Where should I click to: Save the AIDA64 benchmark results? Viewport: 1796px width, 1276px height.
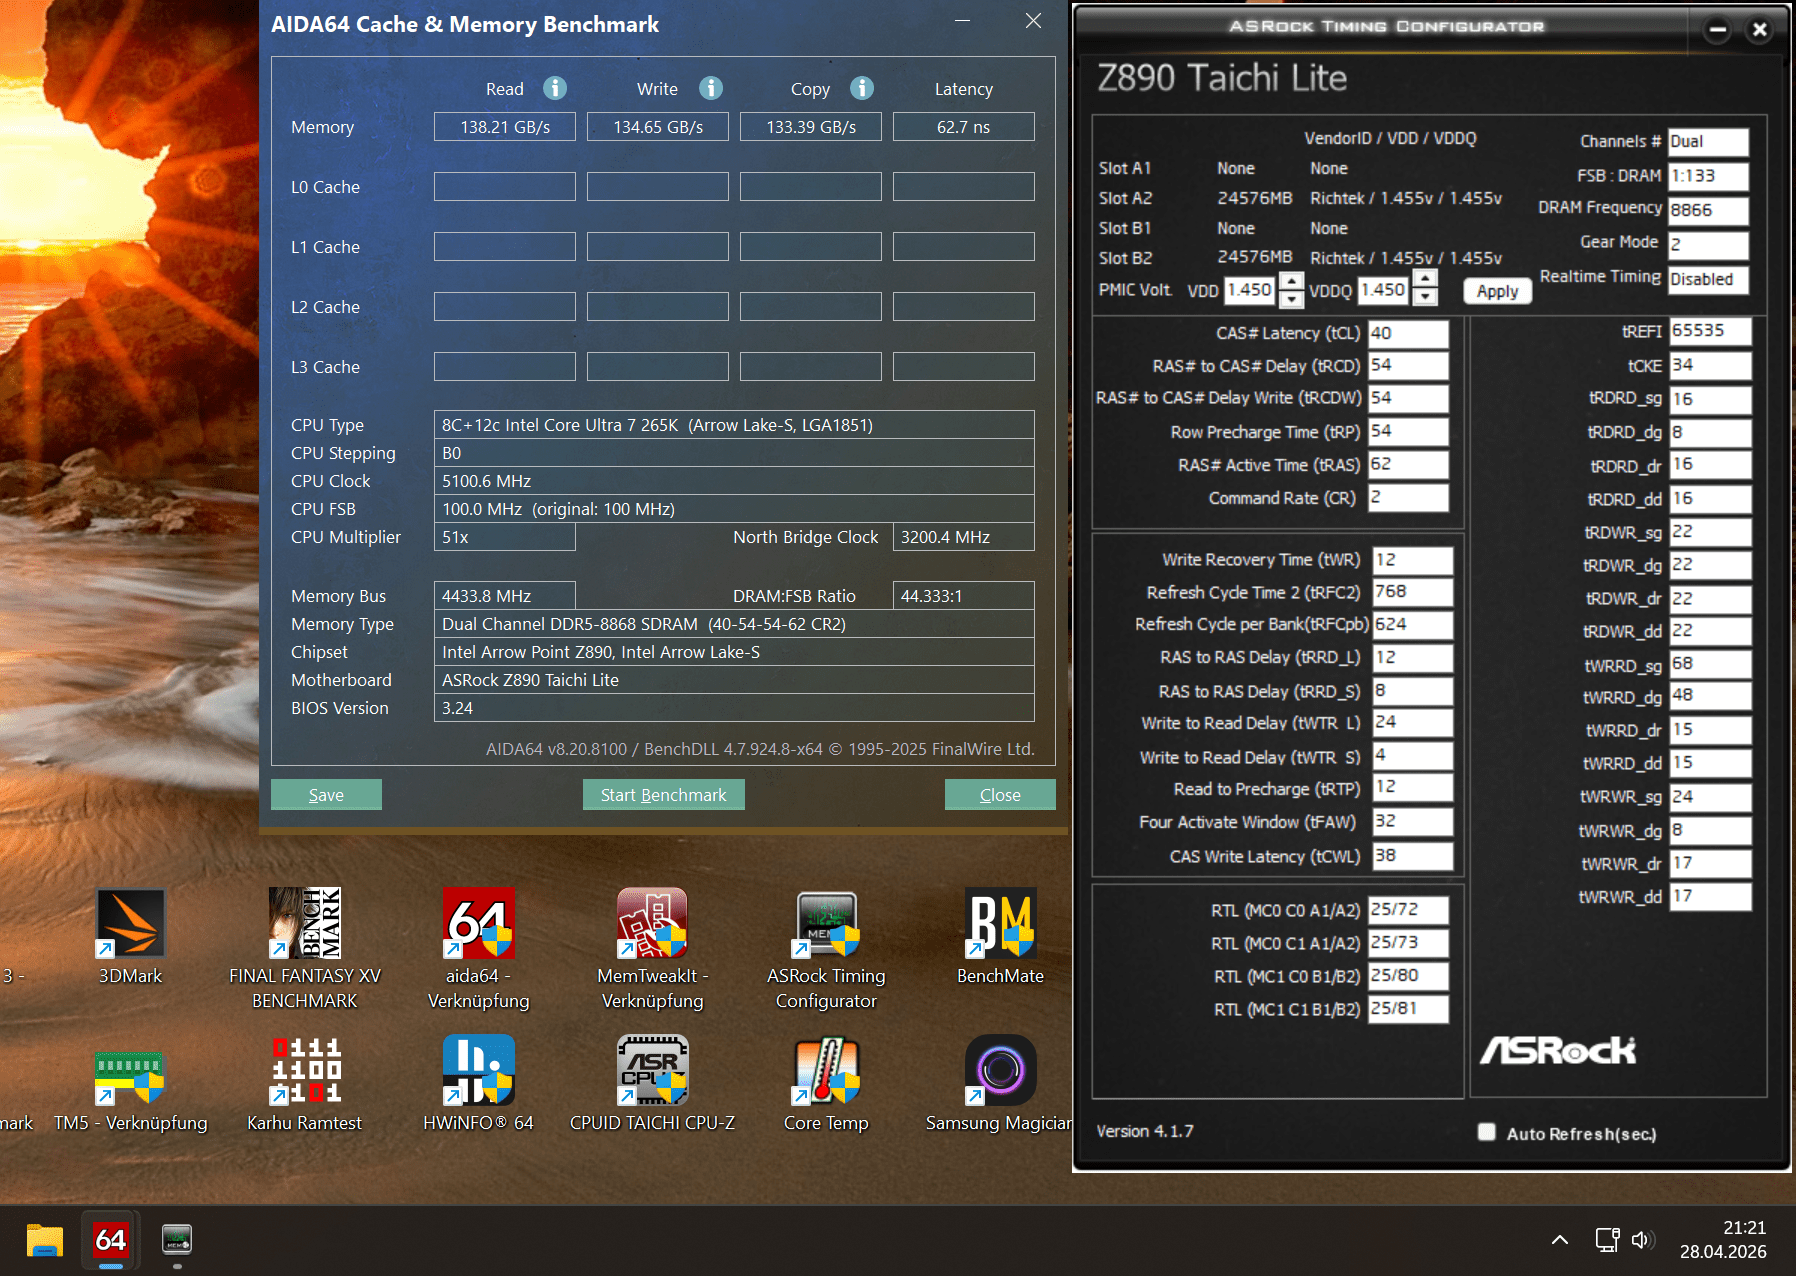[x=326, y=795]
